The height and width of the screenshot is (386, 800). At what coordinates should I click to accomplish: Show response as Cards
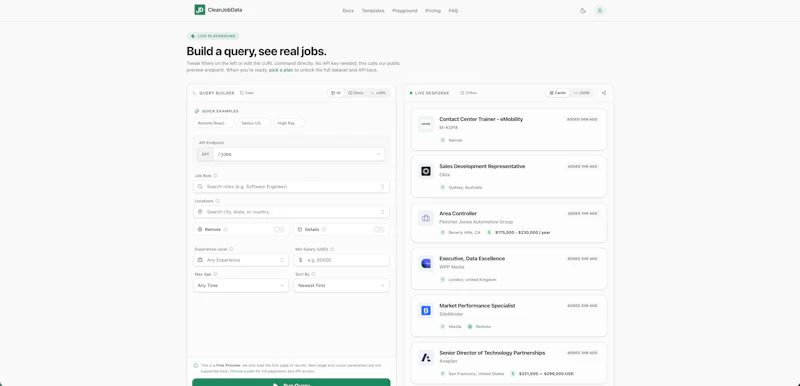point(558,93)
